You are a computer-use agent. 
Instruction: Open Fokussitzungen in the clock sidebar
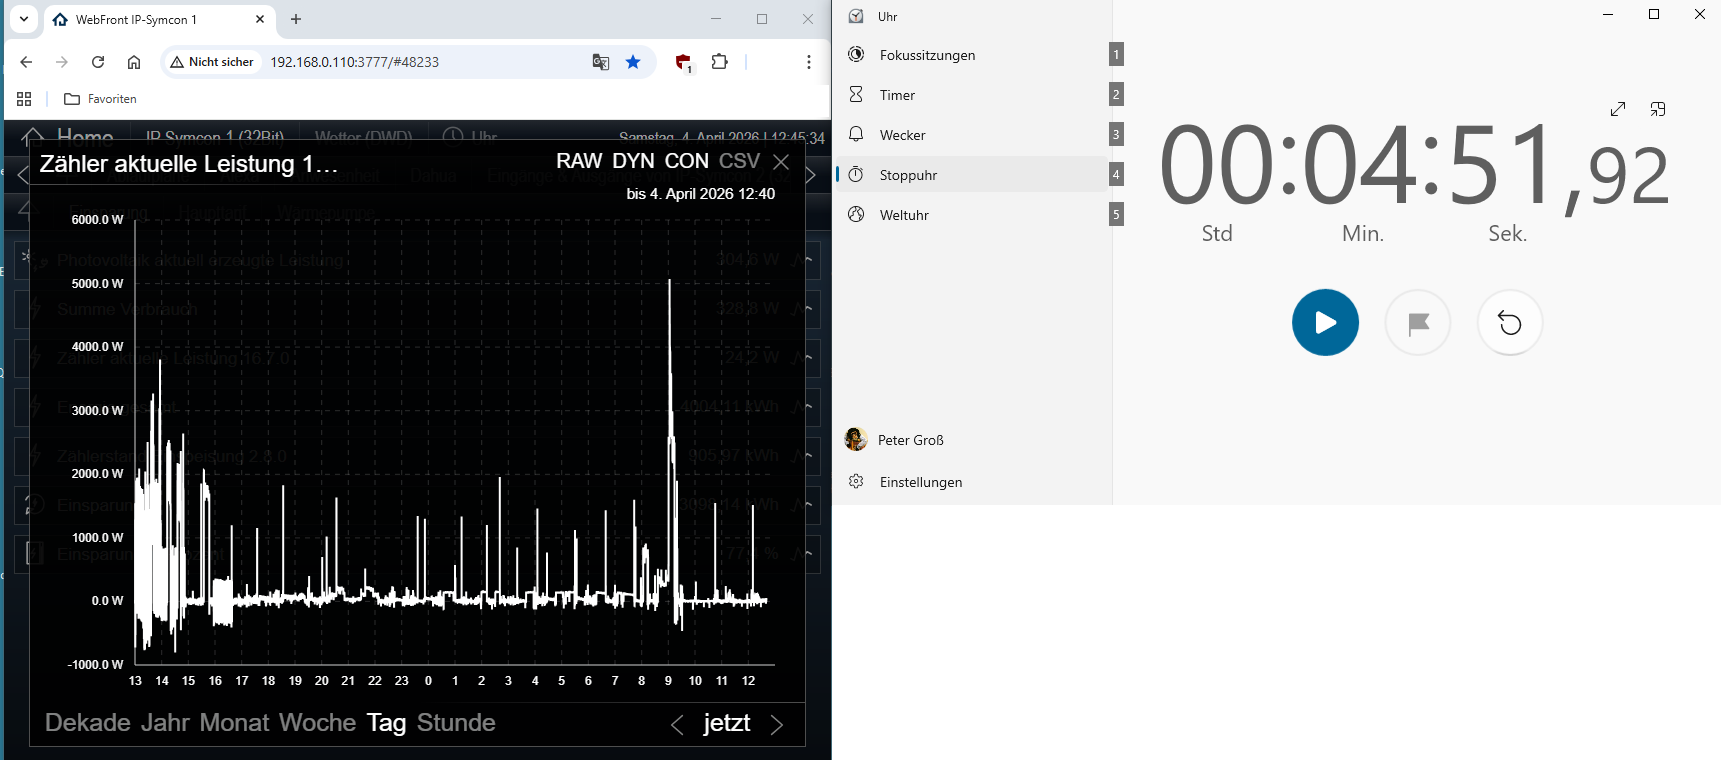point(927,55)
